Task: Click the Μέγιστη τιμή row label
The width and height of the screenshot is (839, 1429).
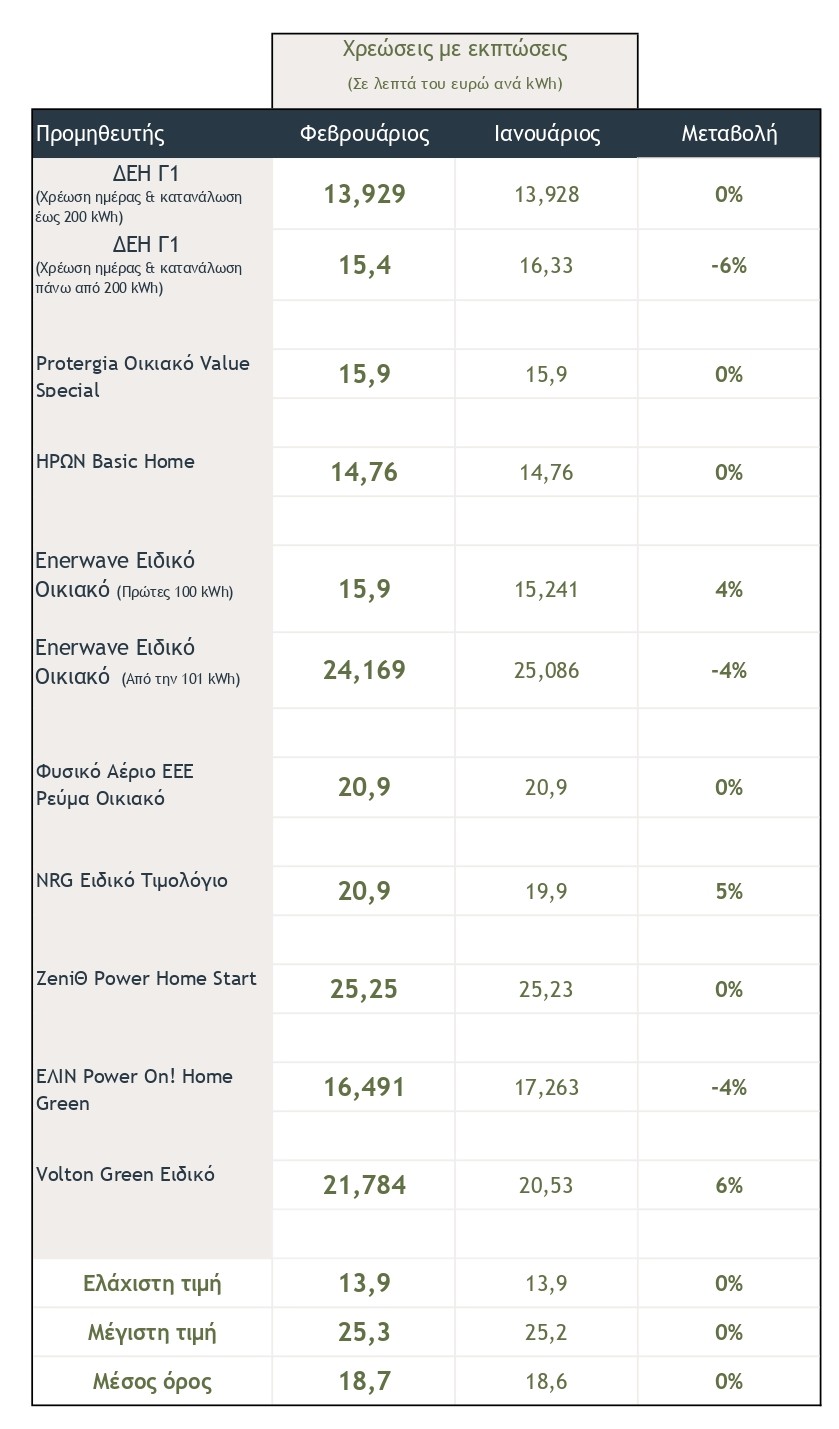Action: pos(152,1333)
